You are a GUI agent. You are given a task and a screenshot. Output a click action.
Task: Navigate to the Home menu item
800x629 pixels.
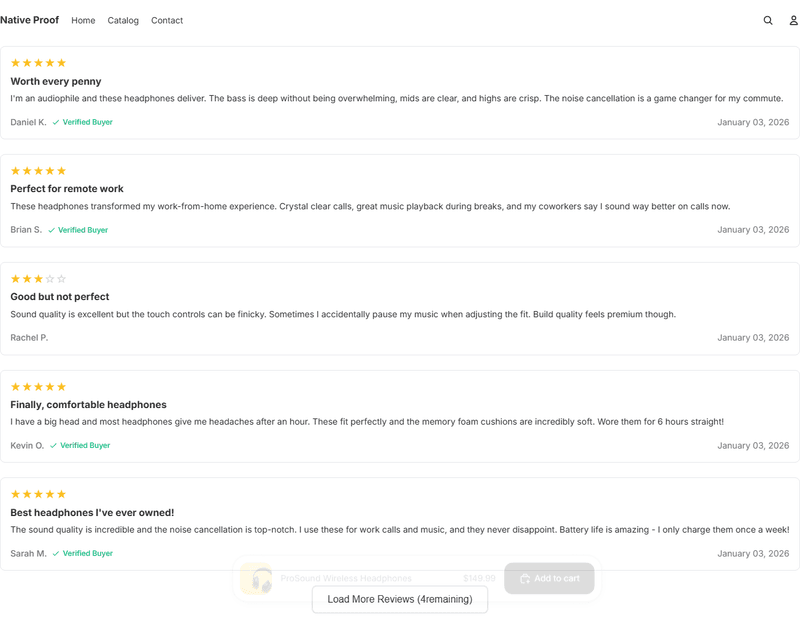coord(83,20)
